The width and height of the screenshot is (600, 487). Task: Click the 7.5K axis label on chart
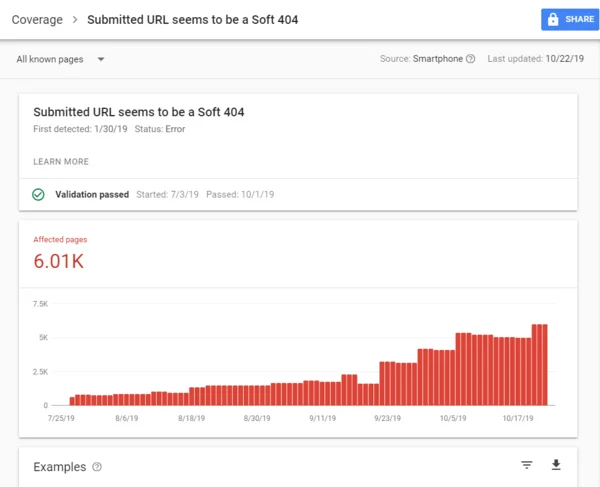[x=40, y=303]
